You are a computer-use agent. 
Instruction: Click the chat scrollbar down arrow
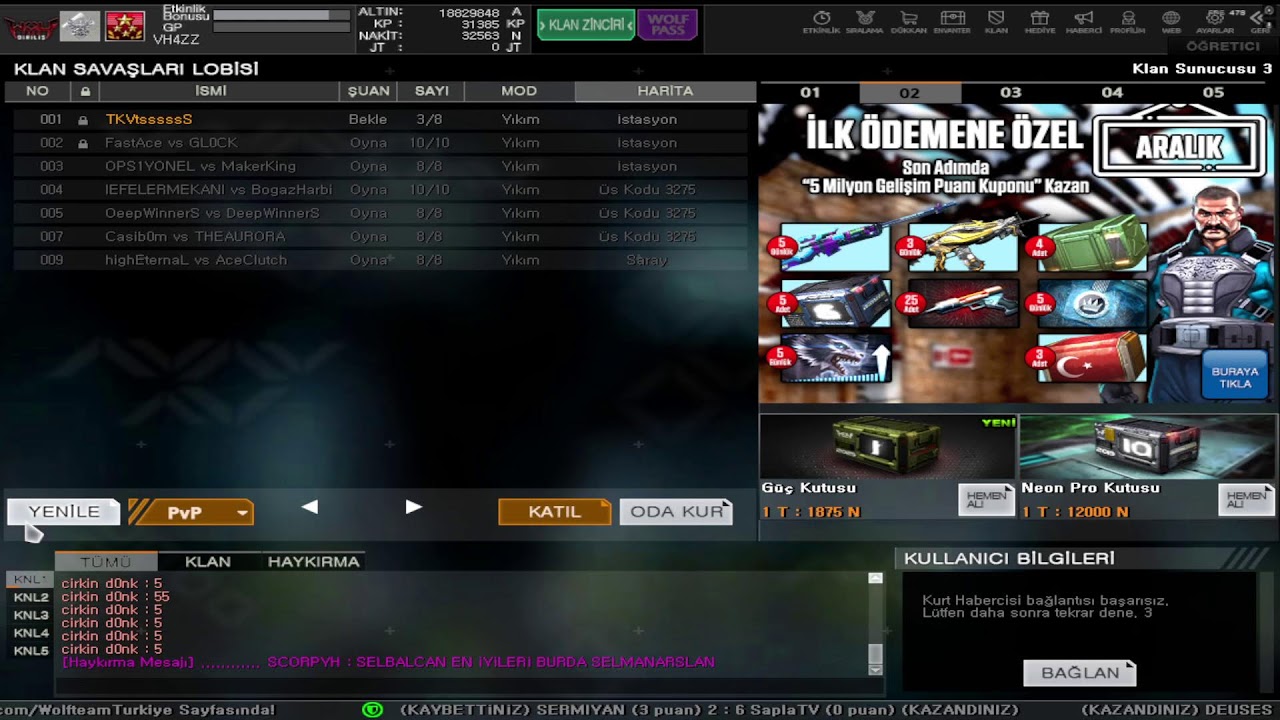(875, 669)
